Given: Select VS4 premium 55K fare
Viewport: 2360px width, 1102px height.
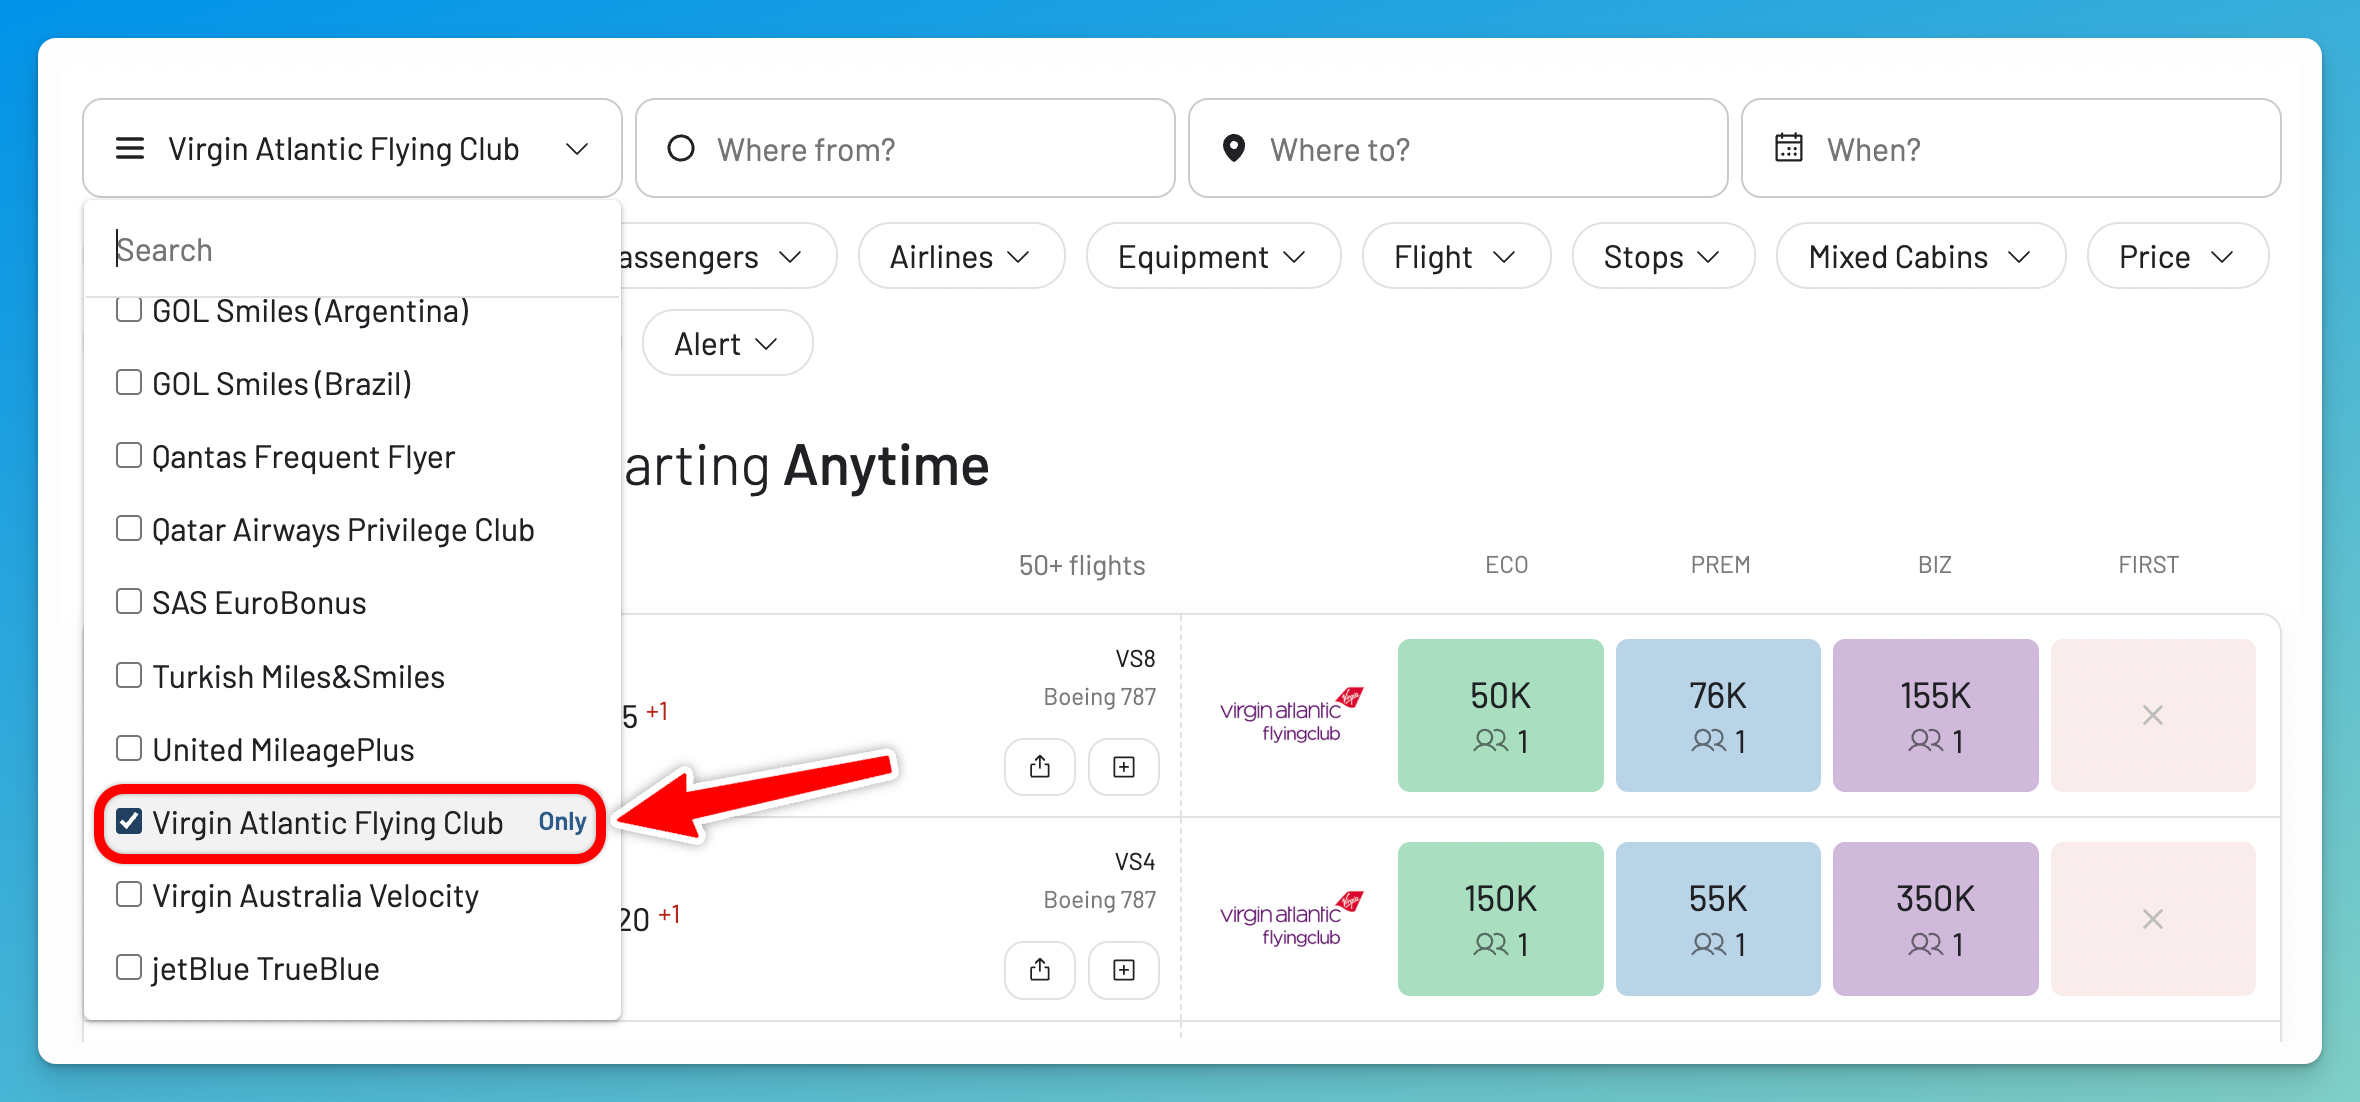Looking at the screenshot, I should coord(1718,919).
